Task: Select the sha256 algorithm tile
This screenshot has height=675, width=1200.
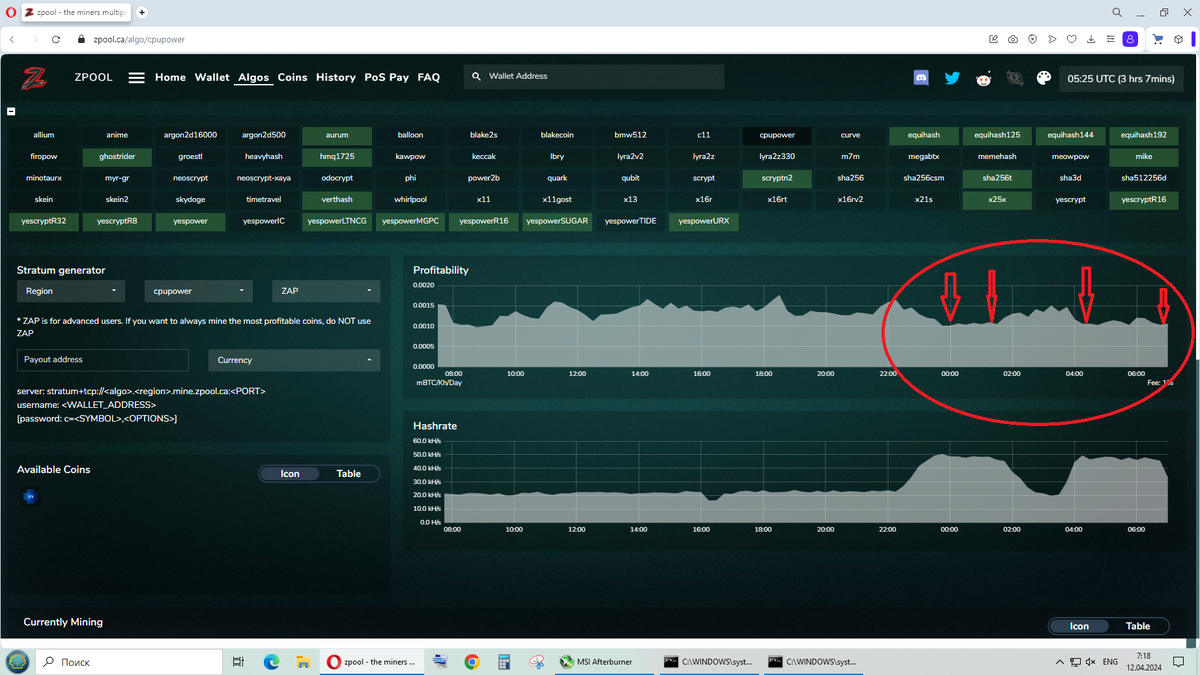Action: 850,178
